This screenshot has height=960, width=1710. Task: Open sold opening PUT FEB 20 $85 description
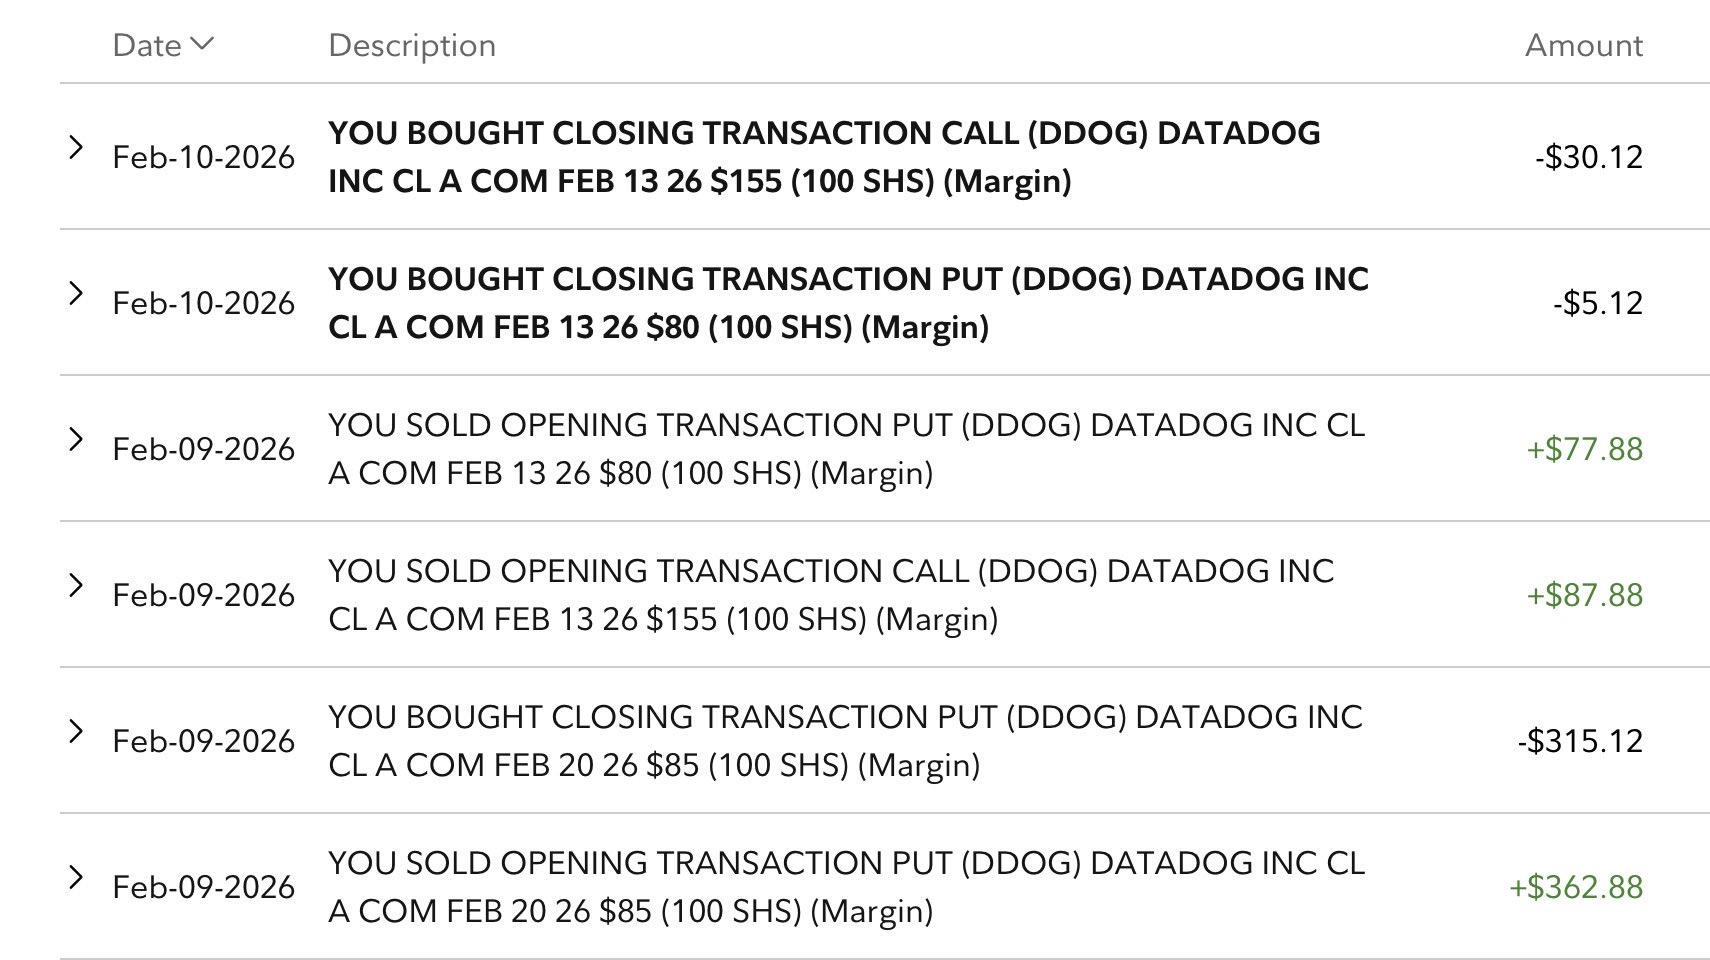845,887
